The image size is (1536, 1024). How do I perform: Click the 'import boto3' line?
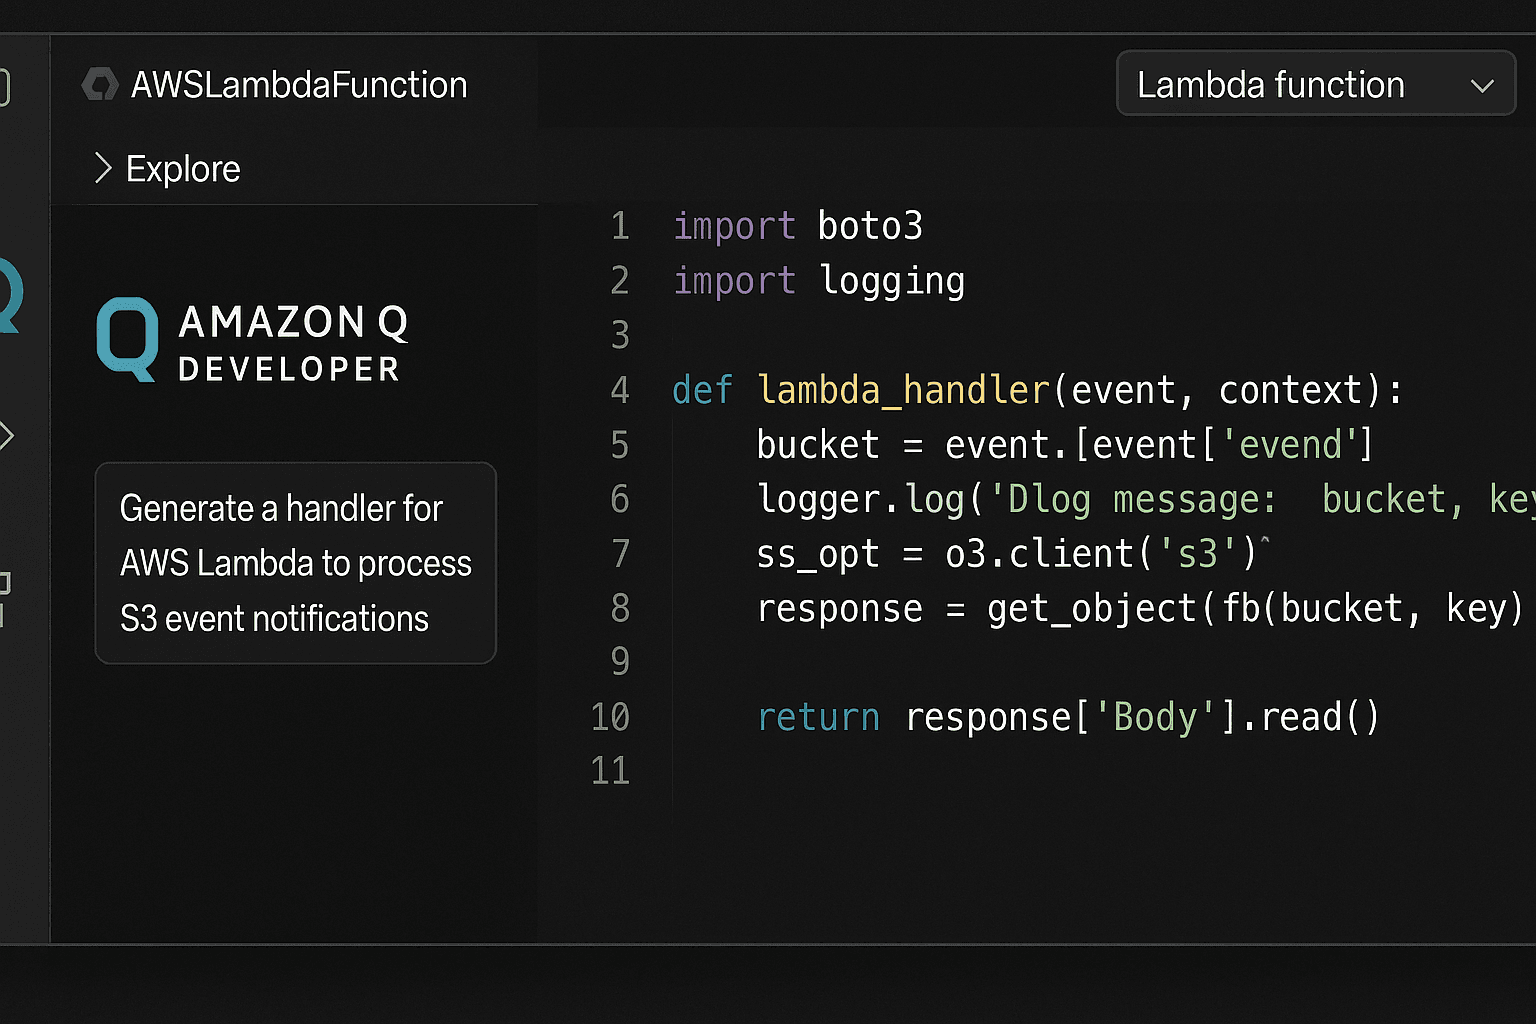tap(797, 226)
